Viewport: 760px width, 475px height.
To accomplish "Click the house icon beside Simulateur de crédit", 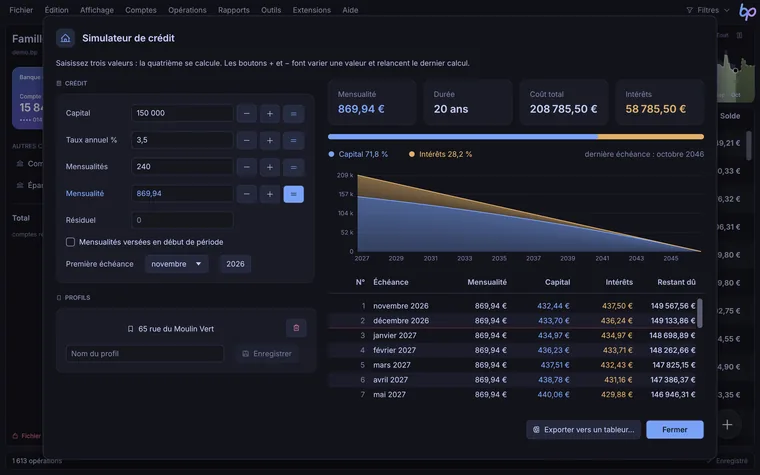I will [65, 38].
